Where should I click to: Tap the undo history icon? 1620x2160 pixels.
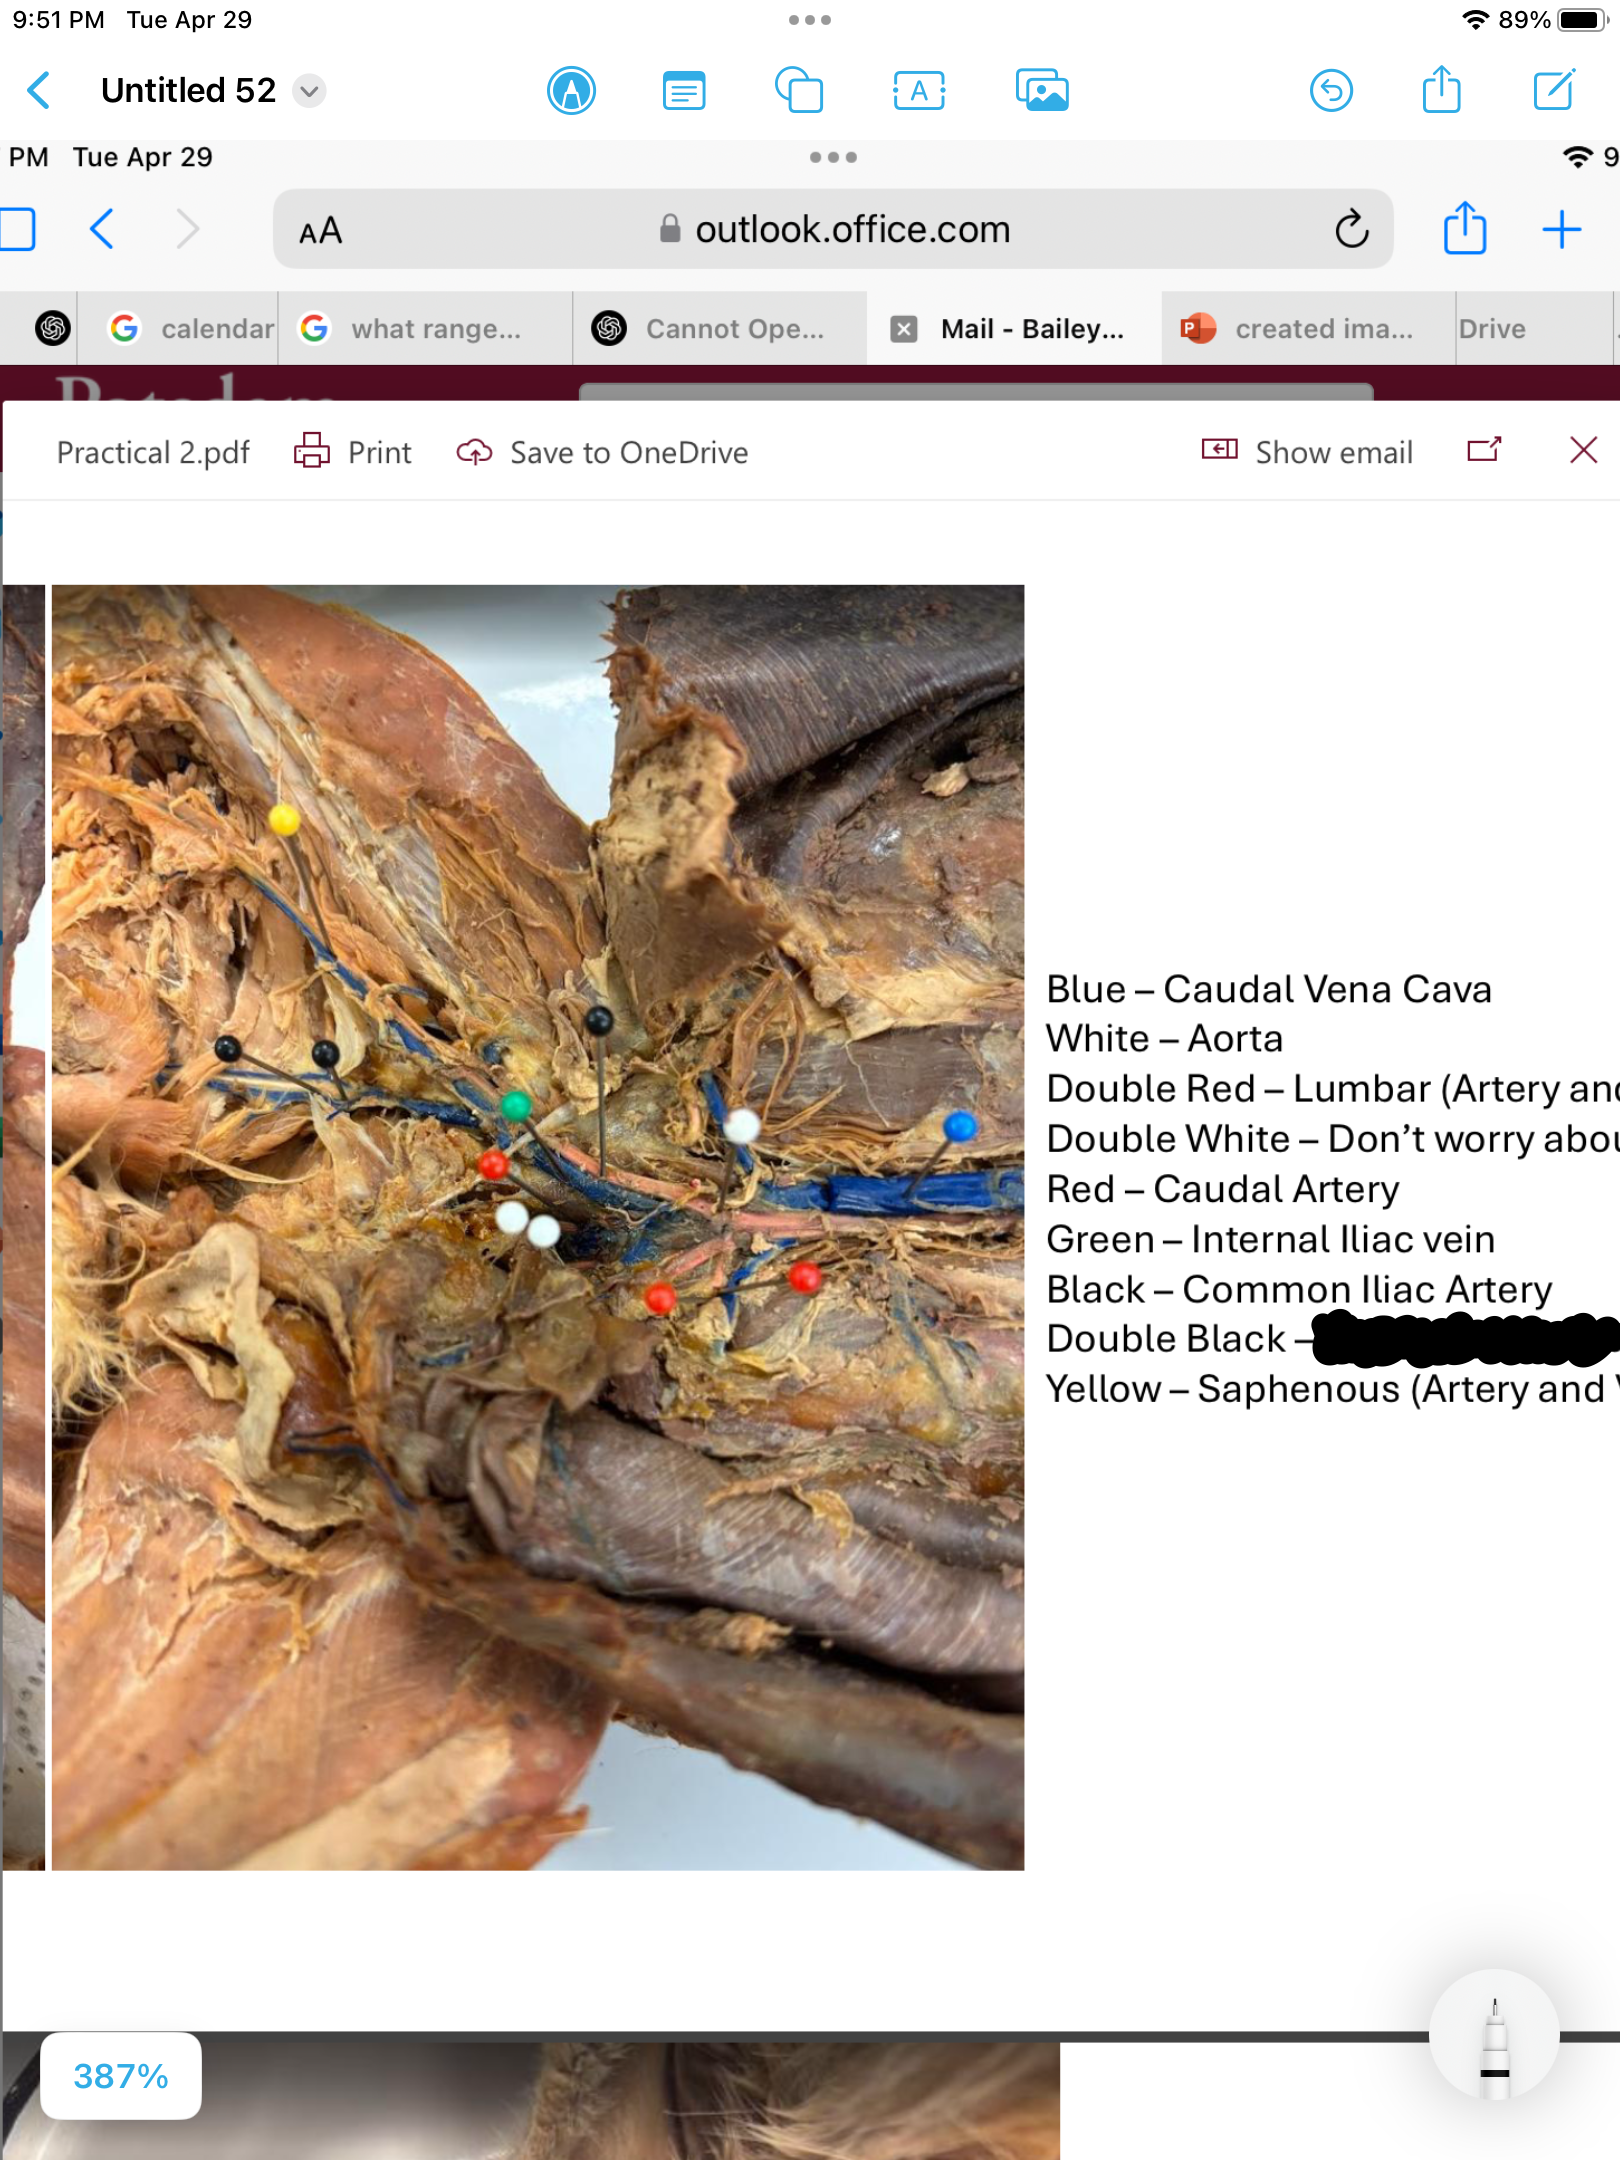[1331, 91]
